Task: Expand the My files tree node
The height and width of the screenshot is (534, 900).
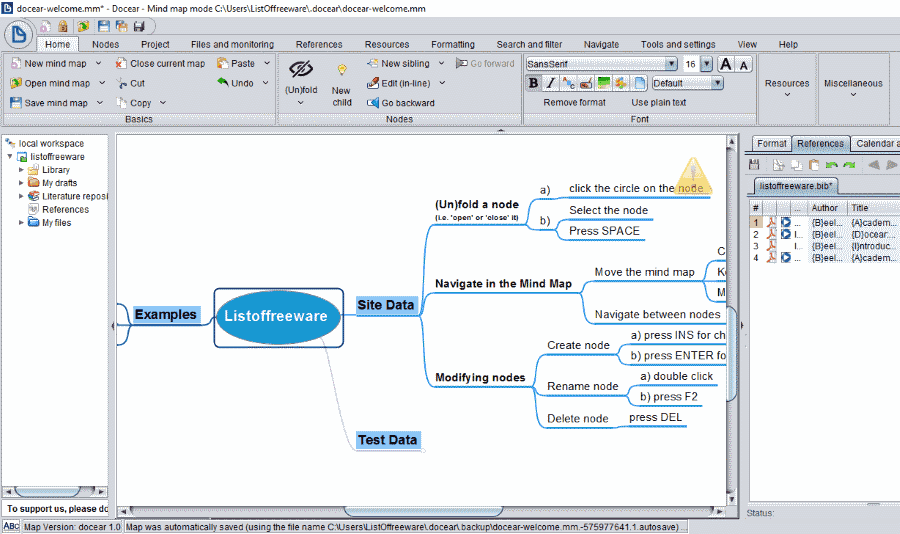Action: (x=21, y=222)
